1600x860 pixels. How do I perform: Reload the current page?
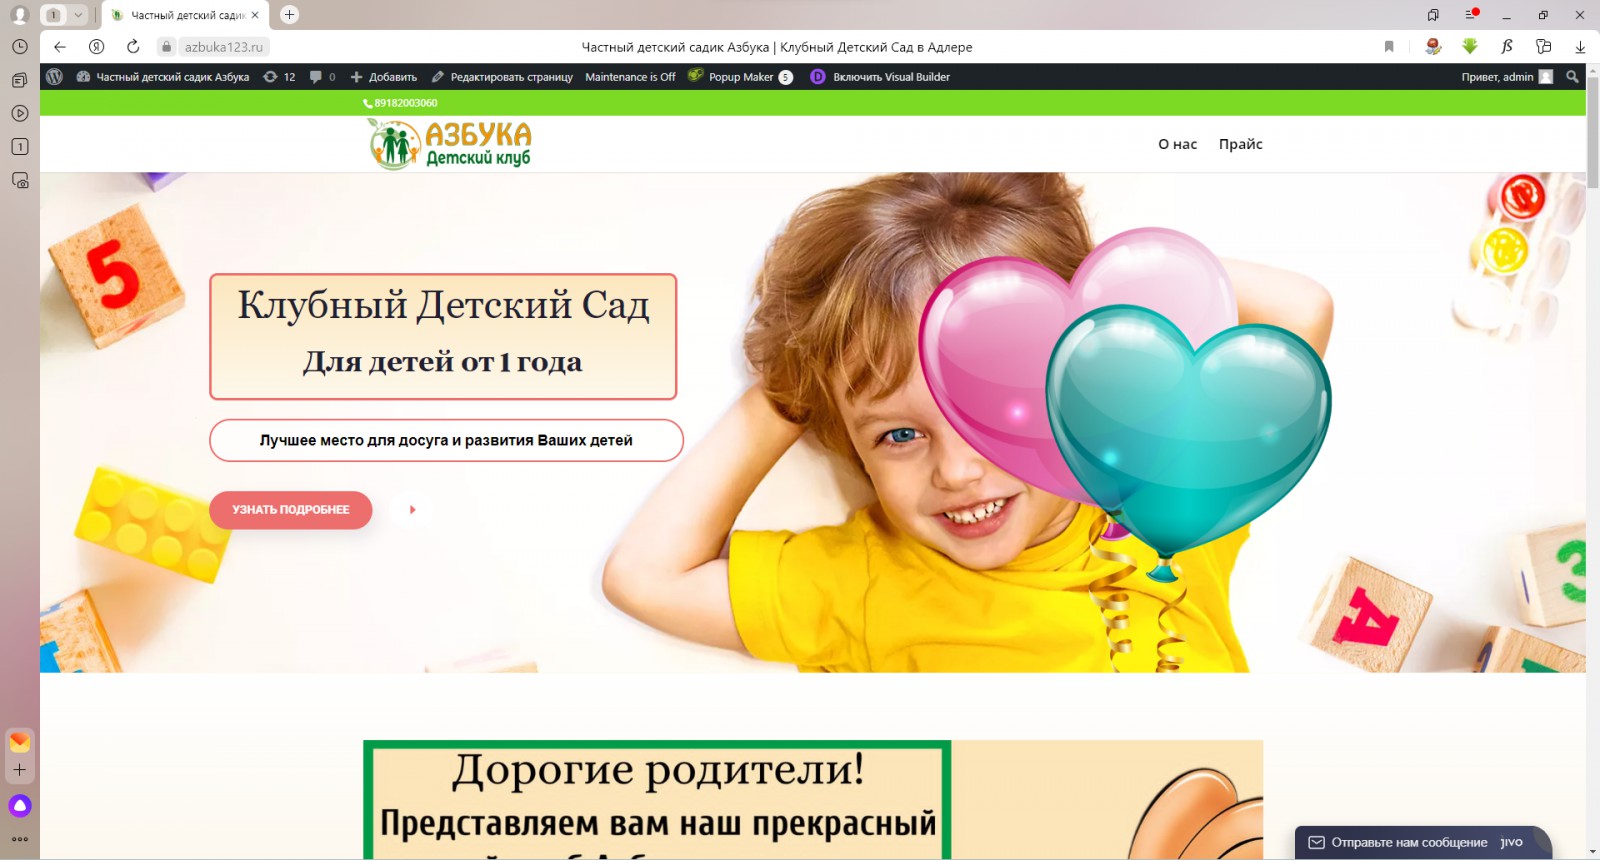133,47
